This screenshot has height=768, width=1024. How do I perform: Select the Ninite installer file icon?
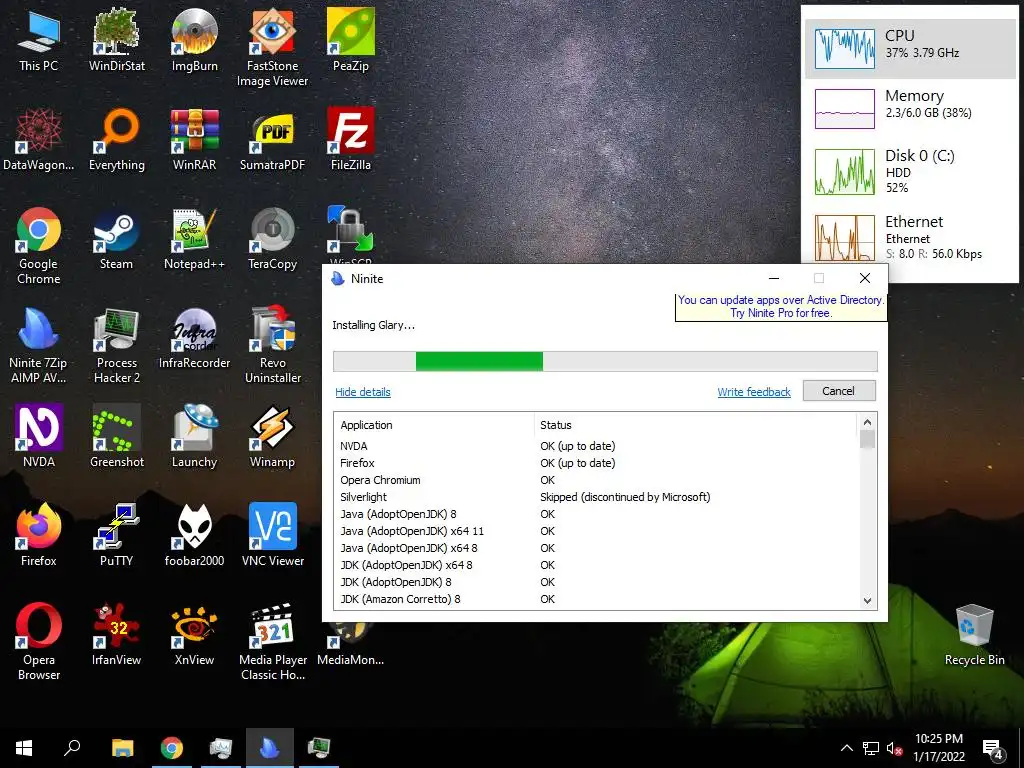click(x=39, y=345)
